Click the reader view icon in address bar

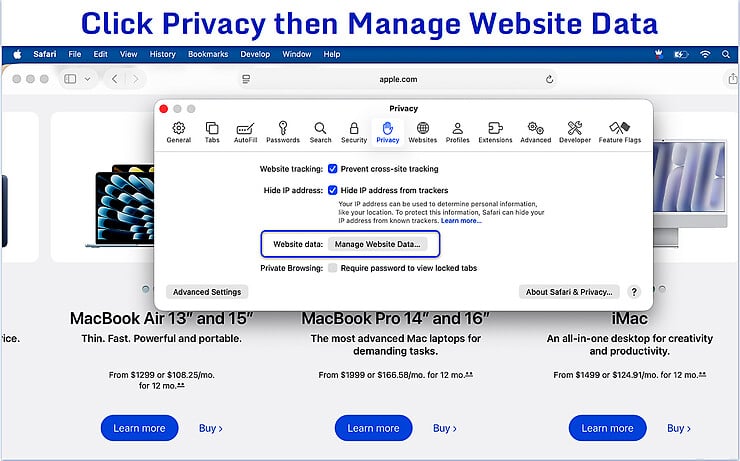coord(246,79)
